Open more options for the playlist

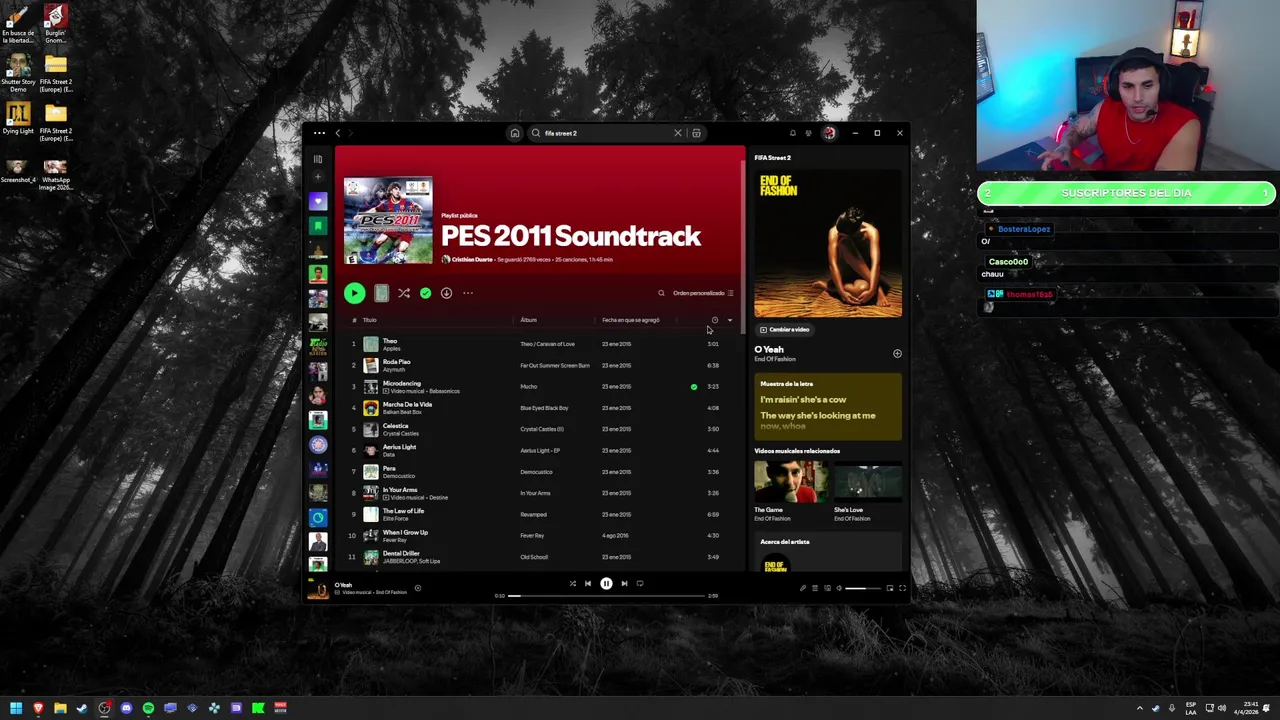pyautogui.click(x=468, y=293)
